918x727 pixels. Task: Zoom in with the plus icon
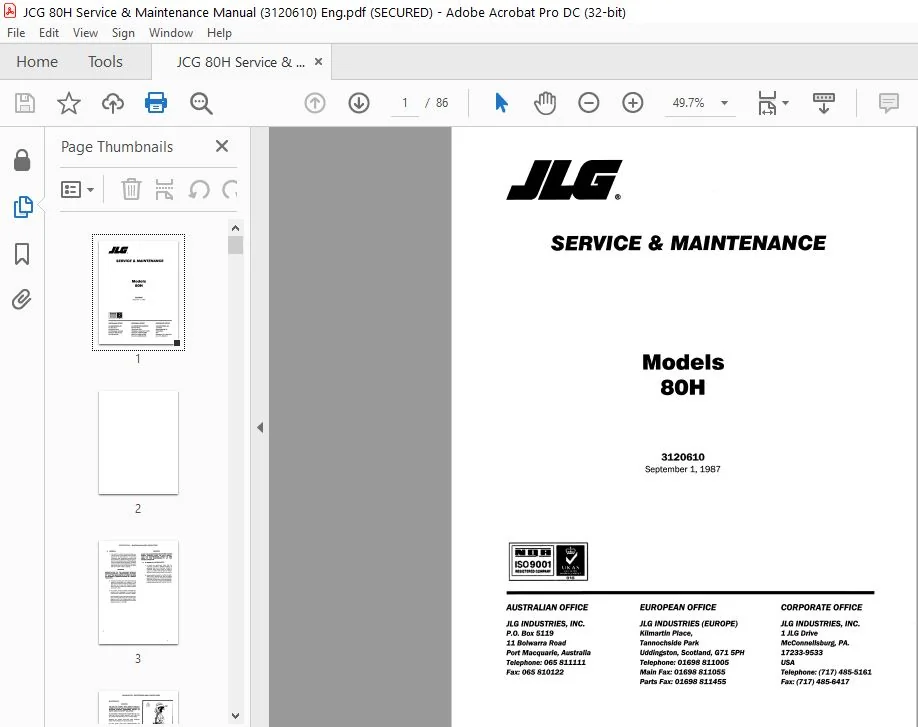(x=632, y=103)
